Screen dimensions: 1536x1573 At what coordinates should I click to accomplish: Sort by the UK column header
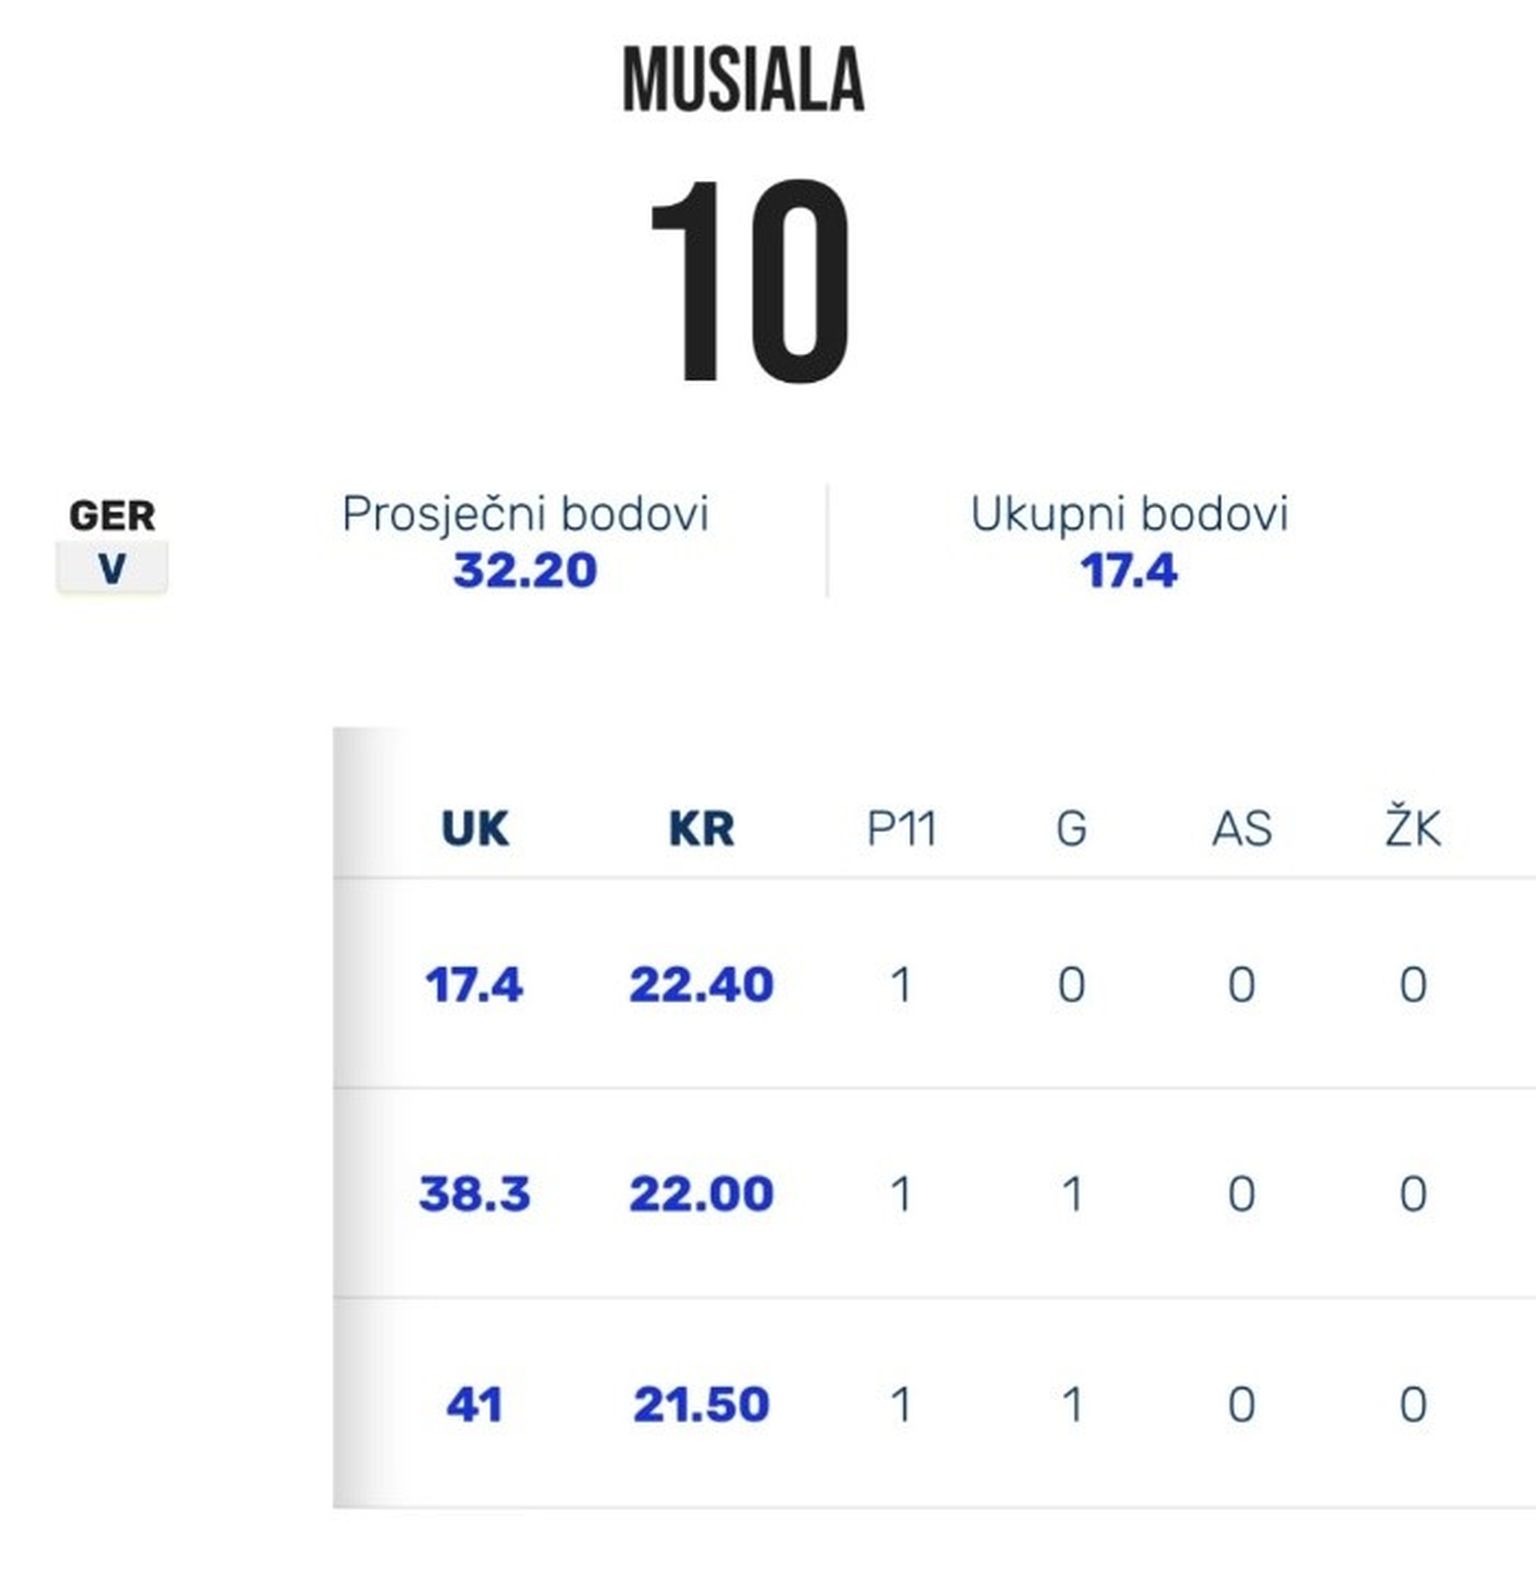click(475, 828)
